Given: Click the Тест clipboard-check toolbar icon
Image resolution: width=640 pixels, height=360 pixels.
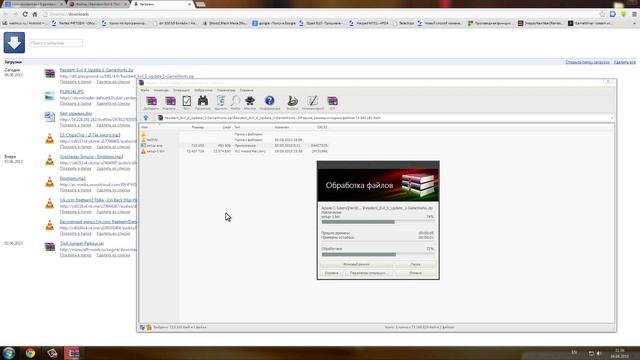Looking at the screenshot, I should pyautogui.click(x=187, y=101).
